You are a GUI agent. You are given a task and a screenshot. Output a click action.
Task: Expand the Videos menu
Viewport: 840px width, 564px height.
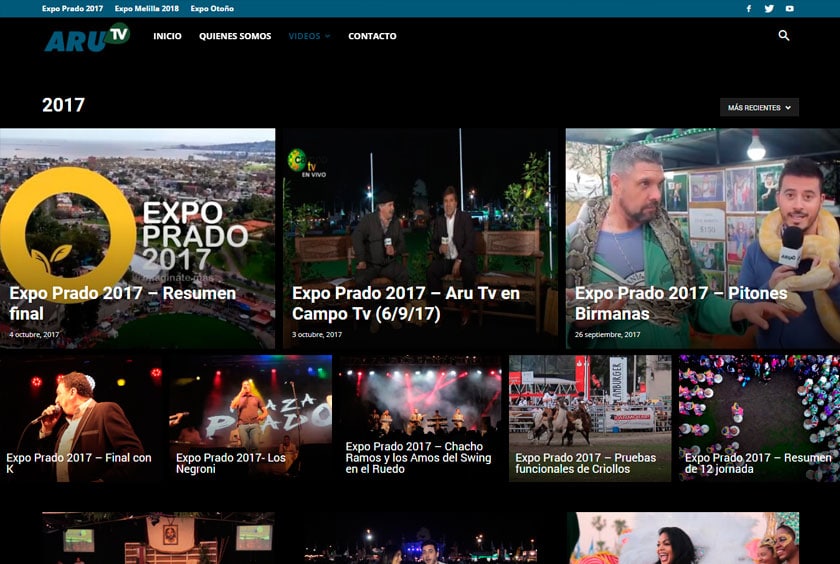click(x=309, y=36)
